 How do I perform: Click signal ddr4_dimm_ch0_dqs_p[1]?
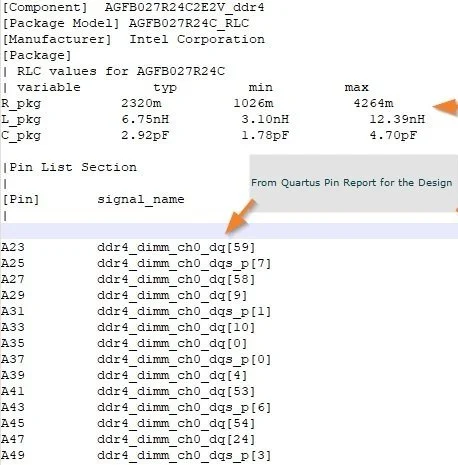(184, 312)
